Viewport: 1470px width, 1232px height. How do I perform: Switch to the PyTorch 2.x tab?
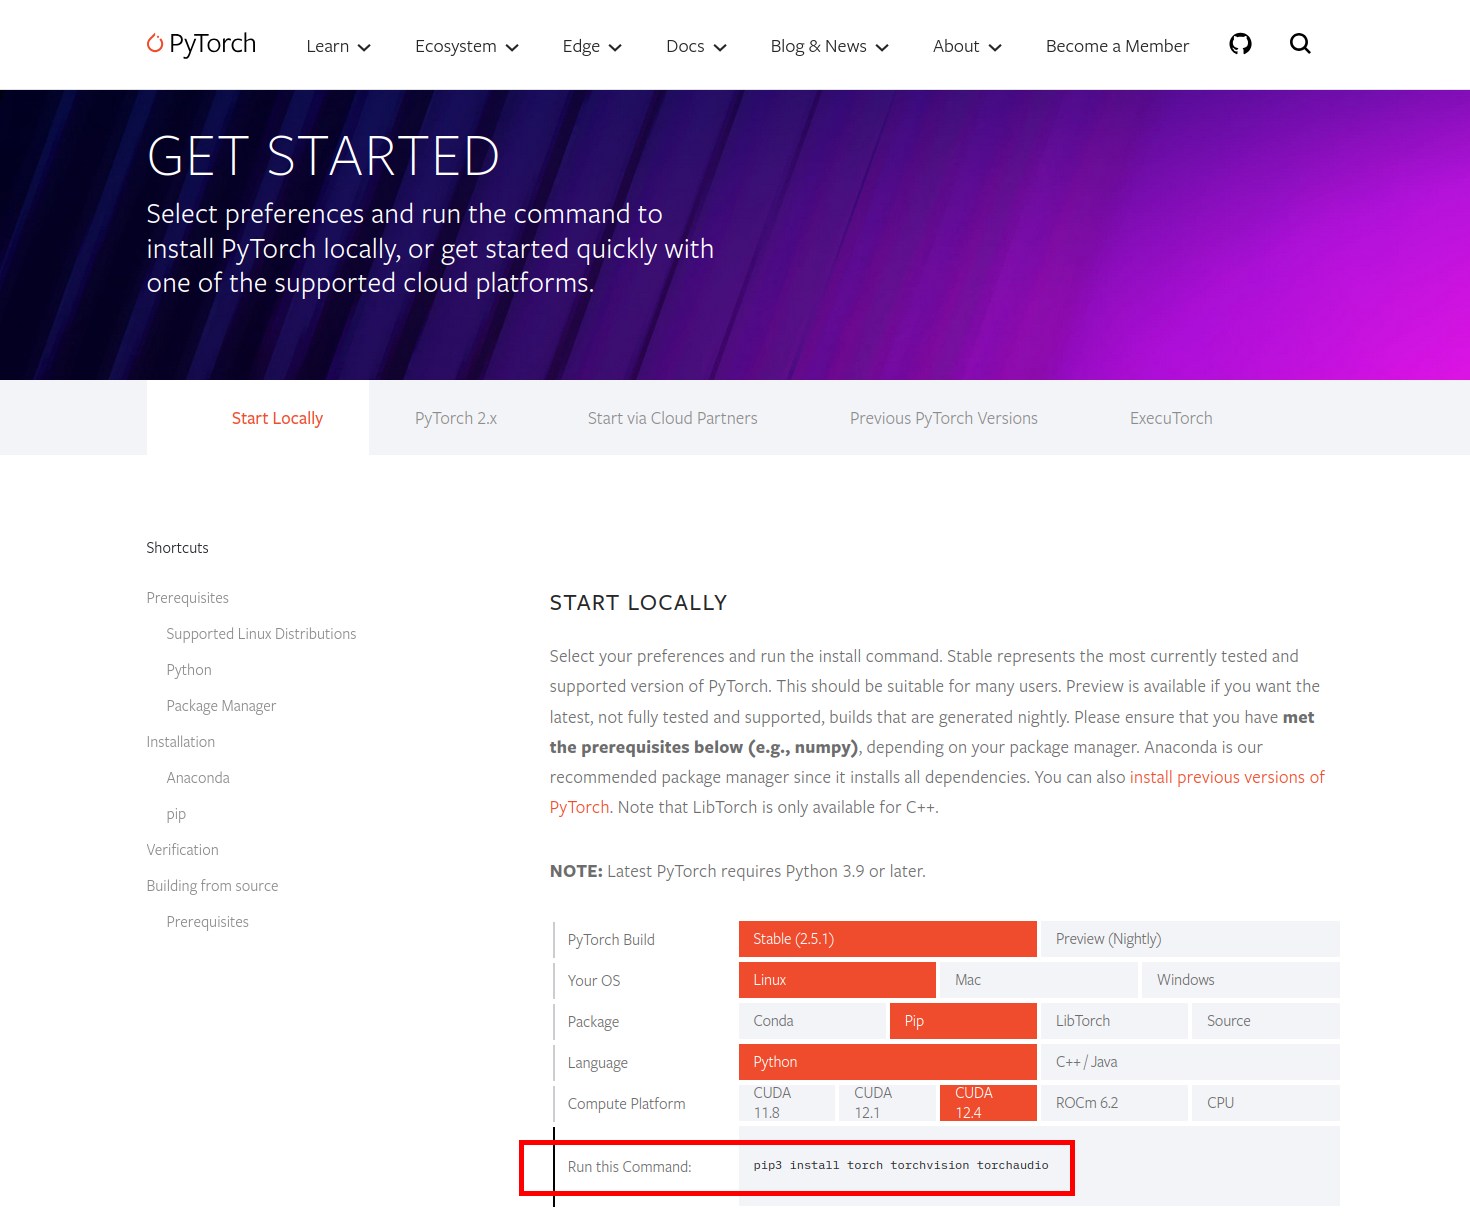tap(456, 418)
